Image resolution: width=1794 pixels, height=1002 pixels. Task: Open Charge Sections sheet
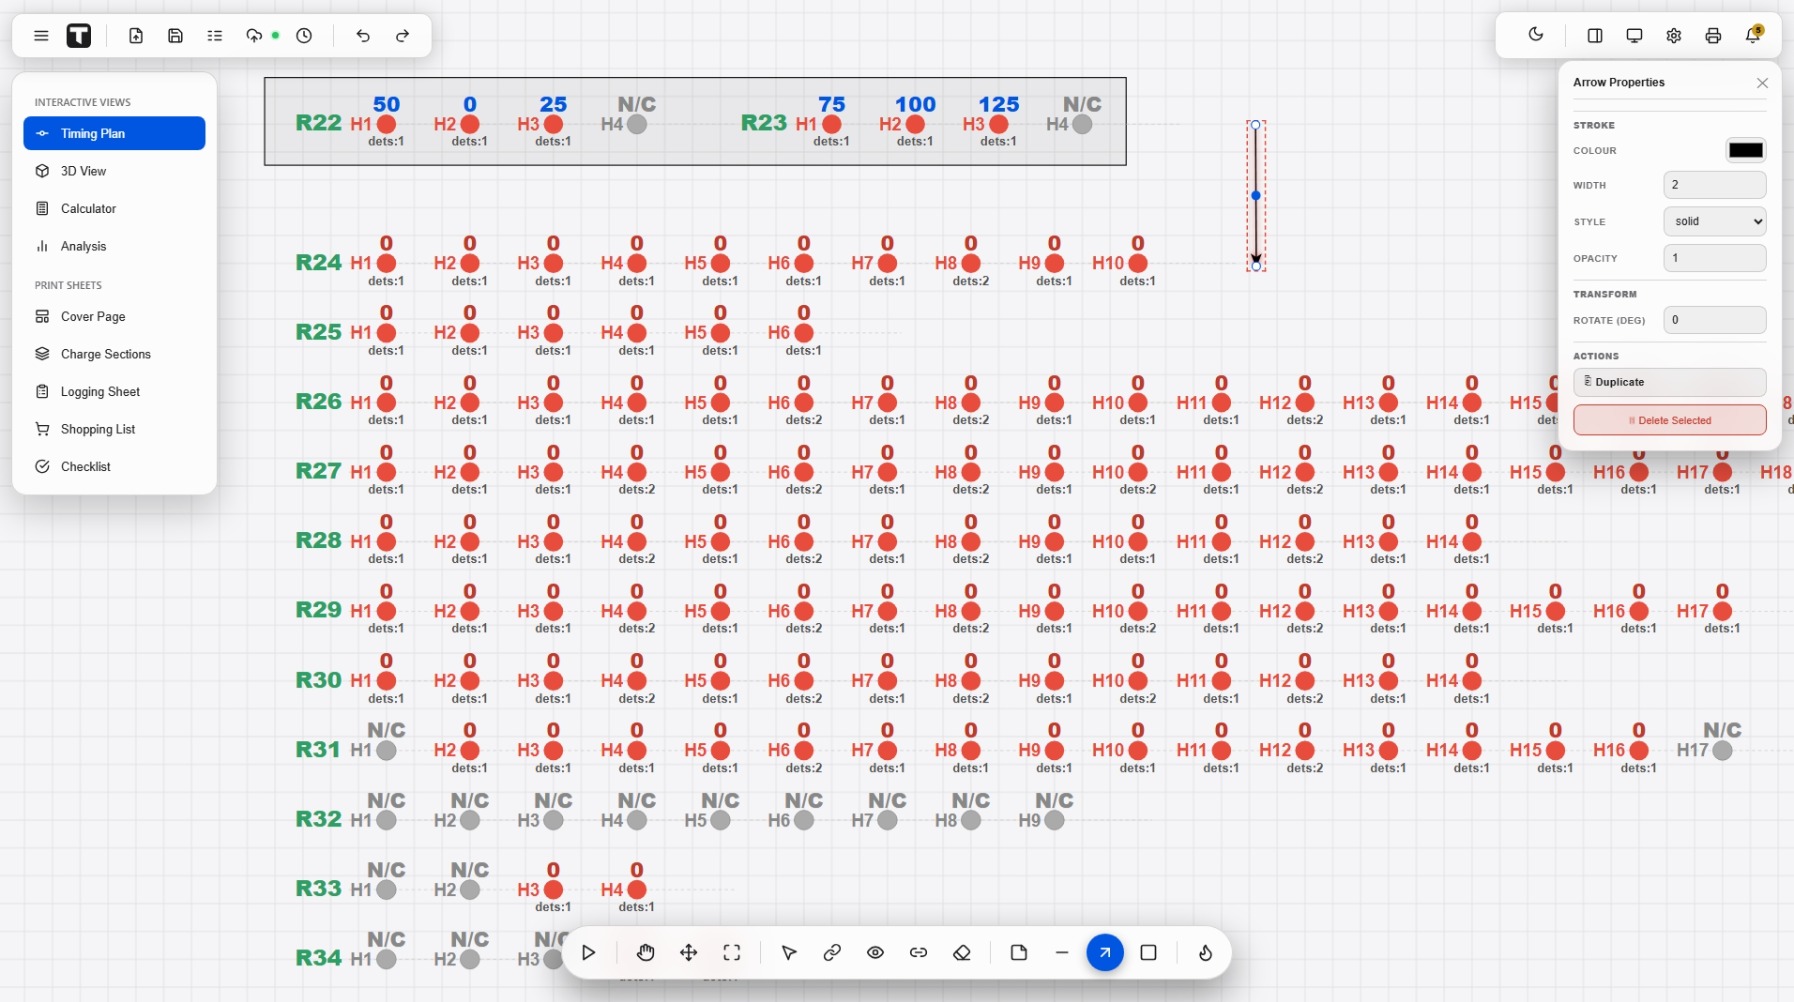(x=114, y=354)
